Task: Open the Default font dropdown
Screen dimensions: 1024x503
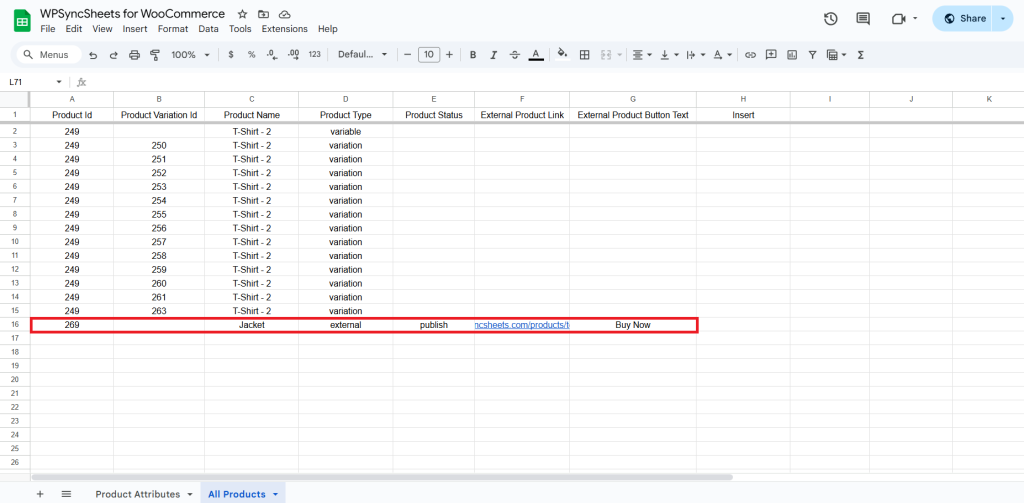Action: (x=362, y=55)
